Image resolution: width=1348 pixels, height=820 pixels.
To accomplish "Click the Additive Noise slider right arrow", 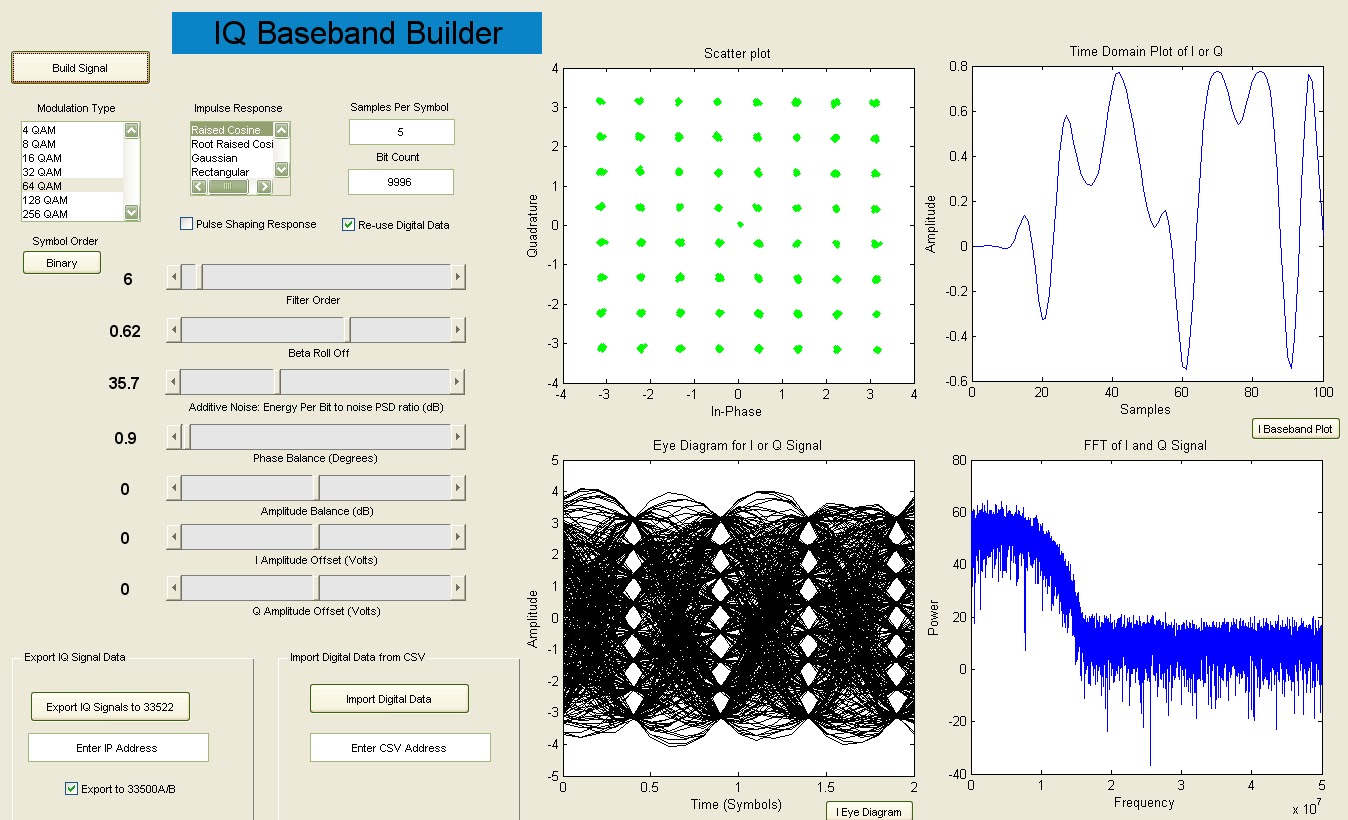I will (x=459, y=381).
